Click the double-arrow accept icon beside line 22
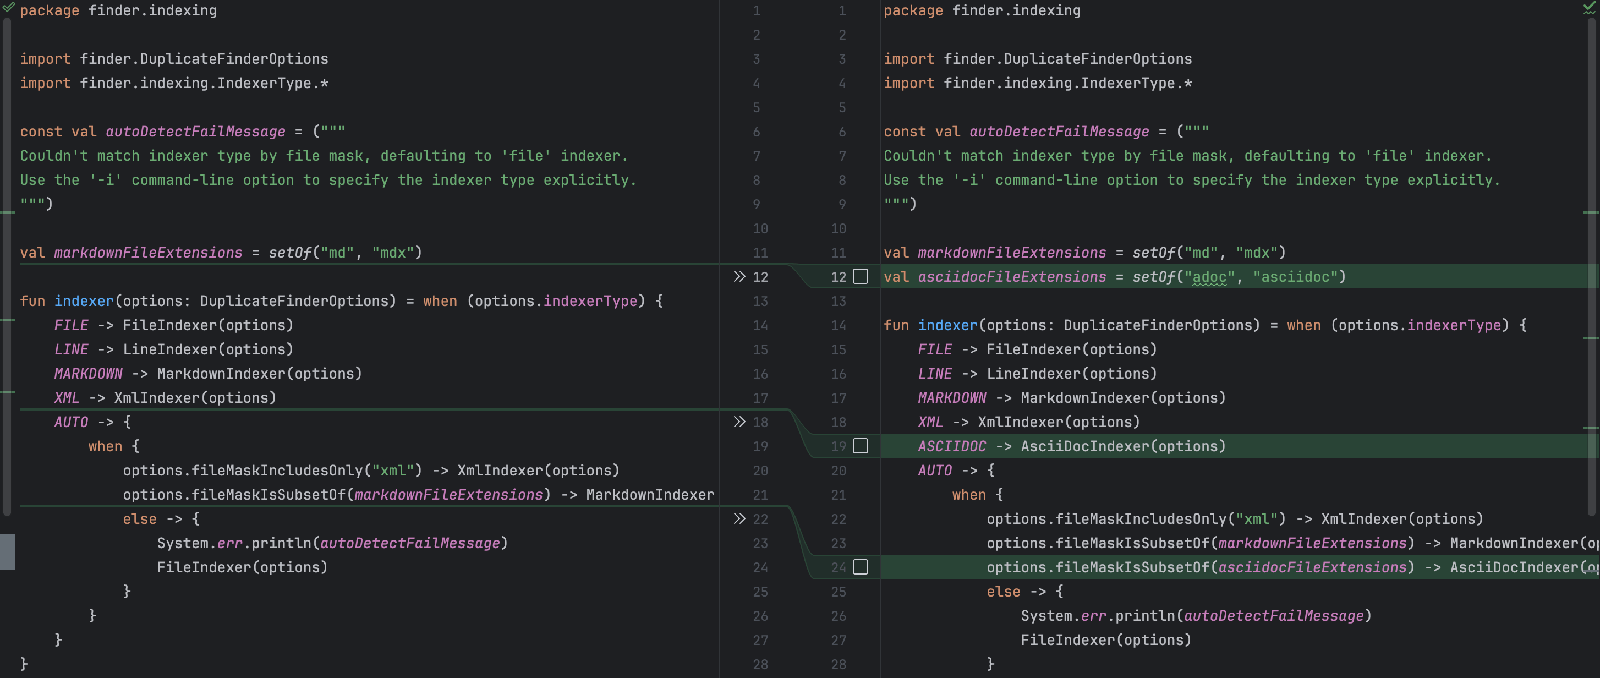1600x678 pixels. (740, 519)
